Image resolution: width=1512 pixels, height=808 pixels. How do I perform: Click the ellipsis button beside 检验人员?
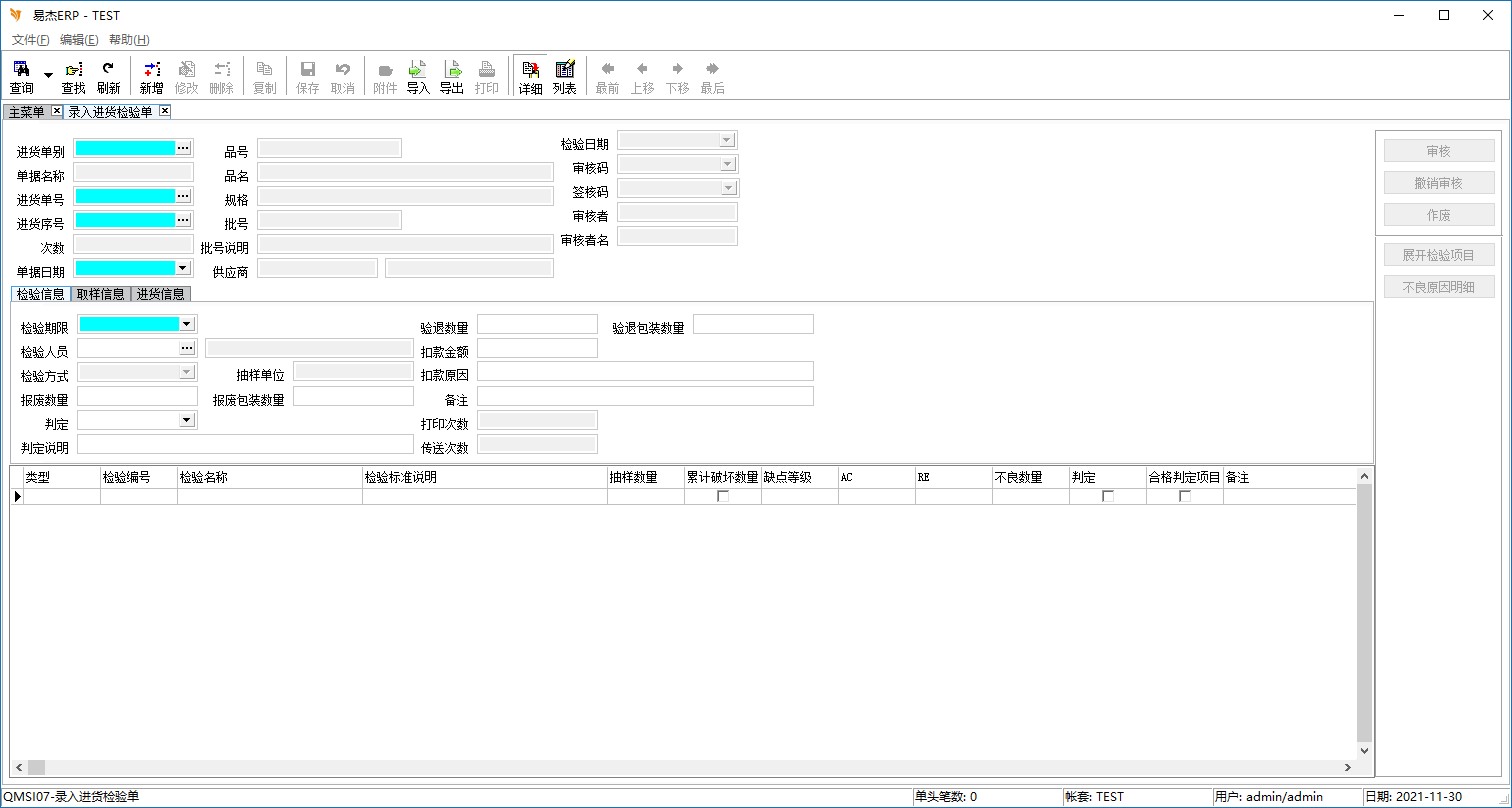point(187,348)
